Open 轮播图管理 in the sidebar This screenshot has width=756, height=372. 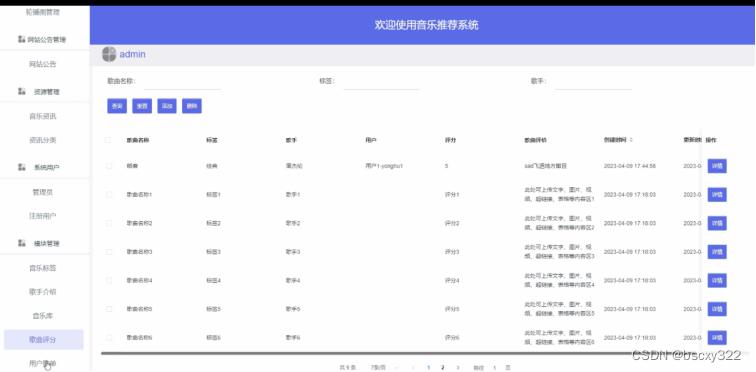(43, 13)
